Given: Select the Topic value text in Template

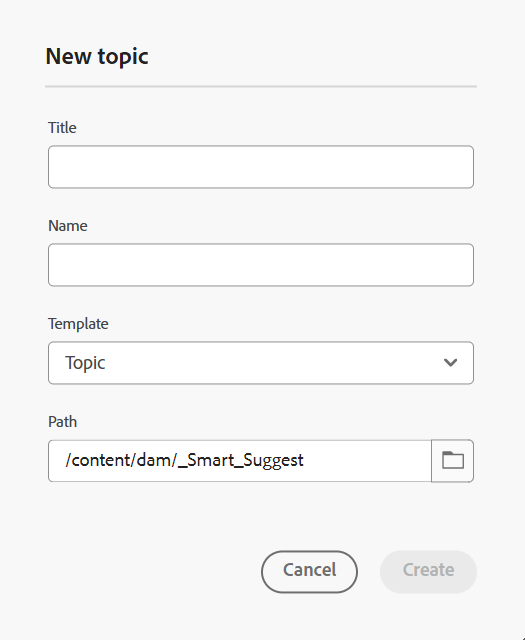Looking at the screenshot, I should pyautogui.click(x=85, y=363).
